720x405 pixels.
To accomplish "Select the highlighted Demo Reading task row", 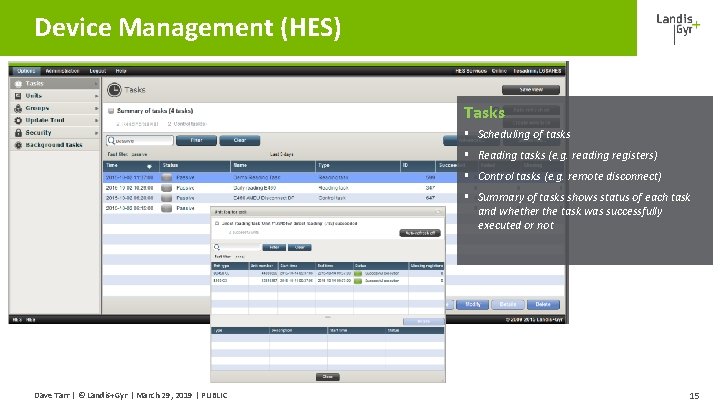I will (280, 178).
